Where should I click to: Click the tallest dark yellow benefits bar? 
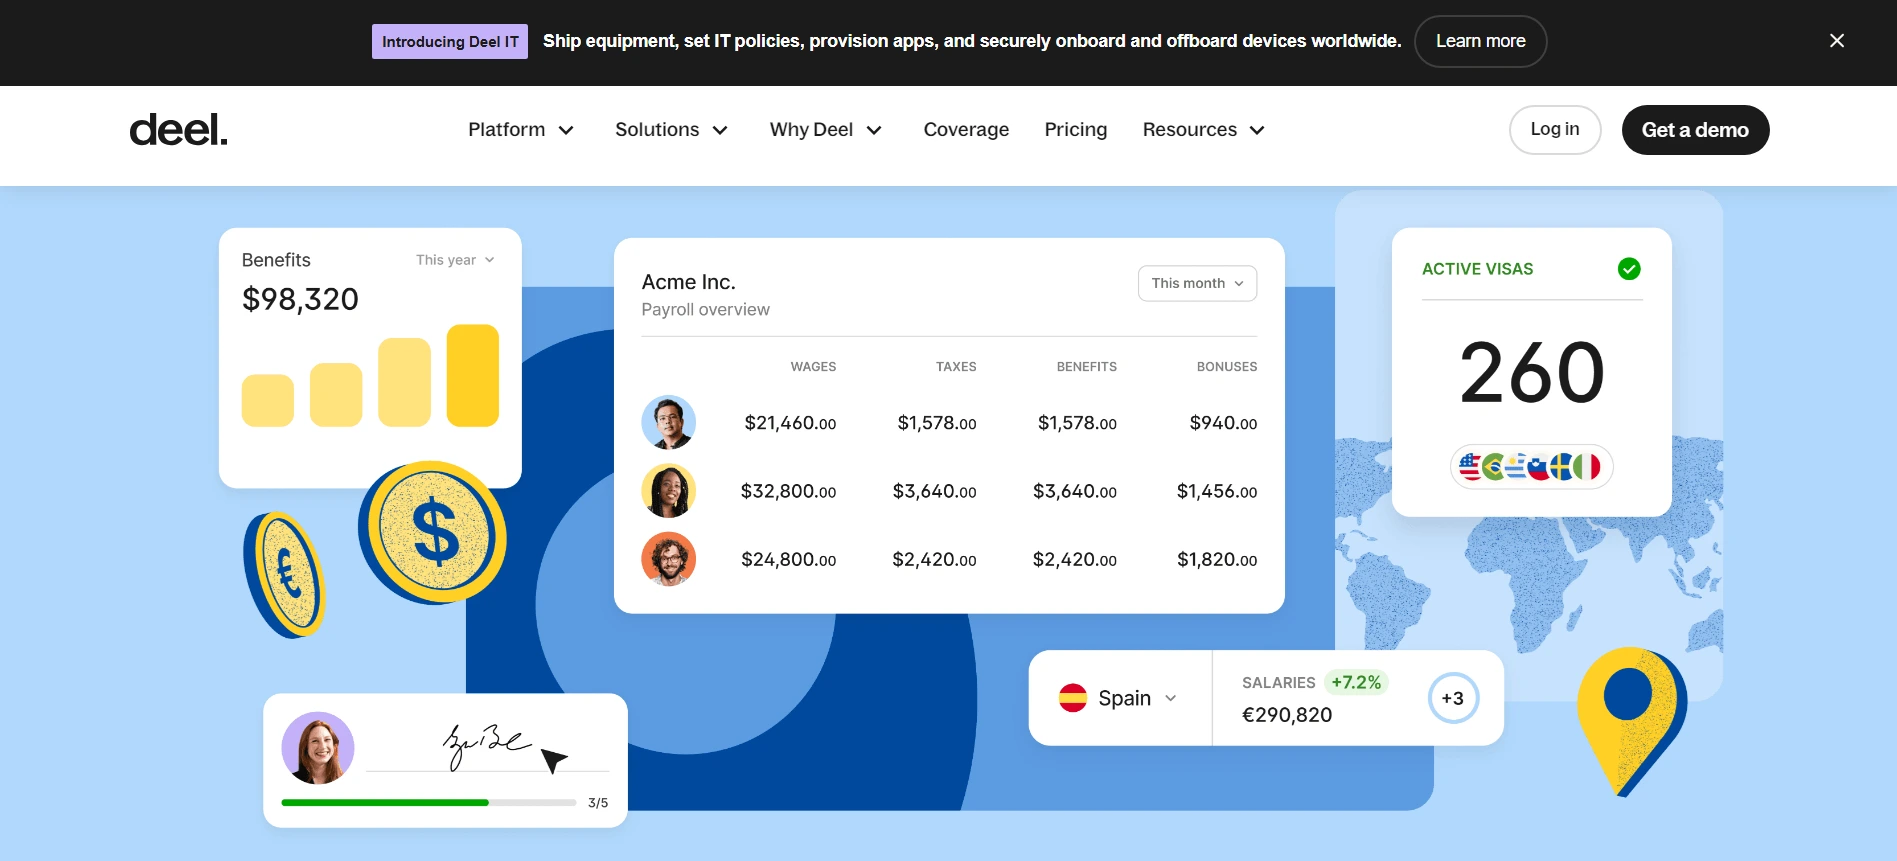click(472, 376)
